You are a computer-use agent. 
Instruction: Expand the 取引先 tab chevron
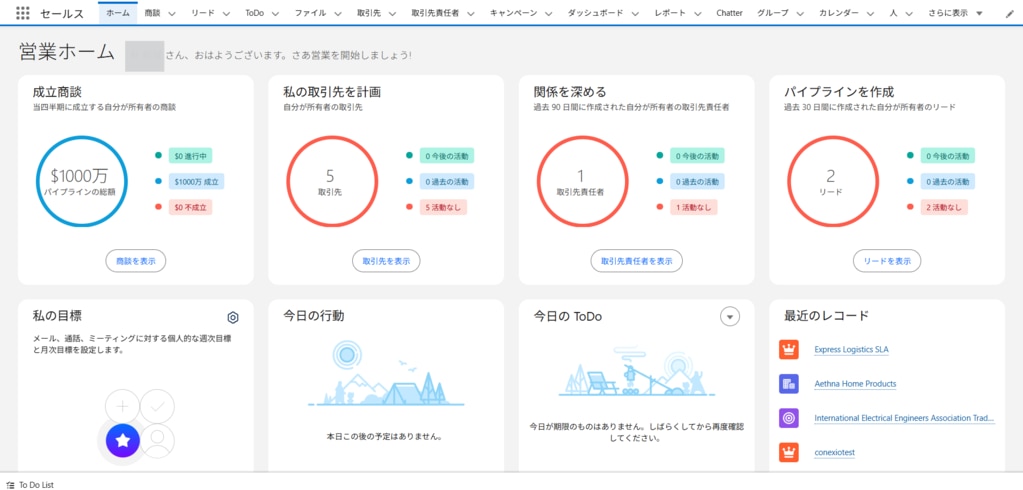pos(393,14)
